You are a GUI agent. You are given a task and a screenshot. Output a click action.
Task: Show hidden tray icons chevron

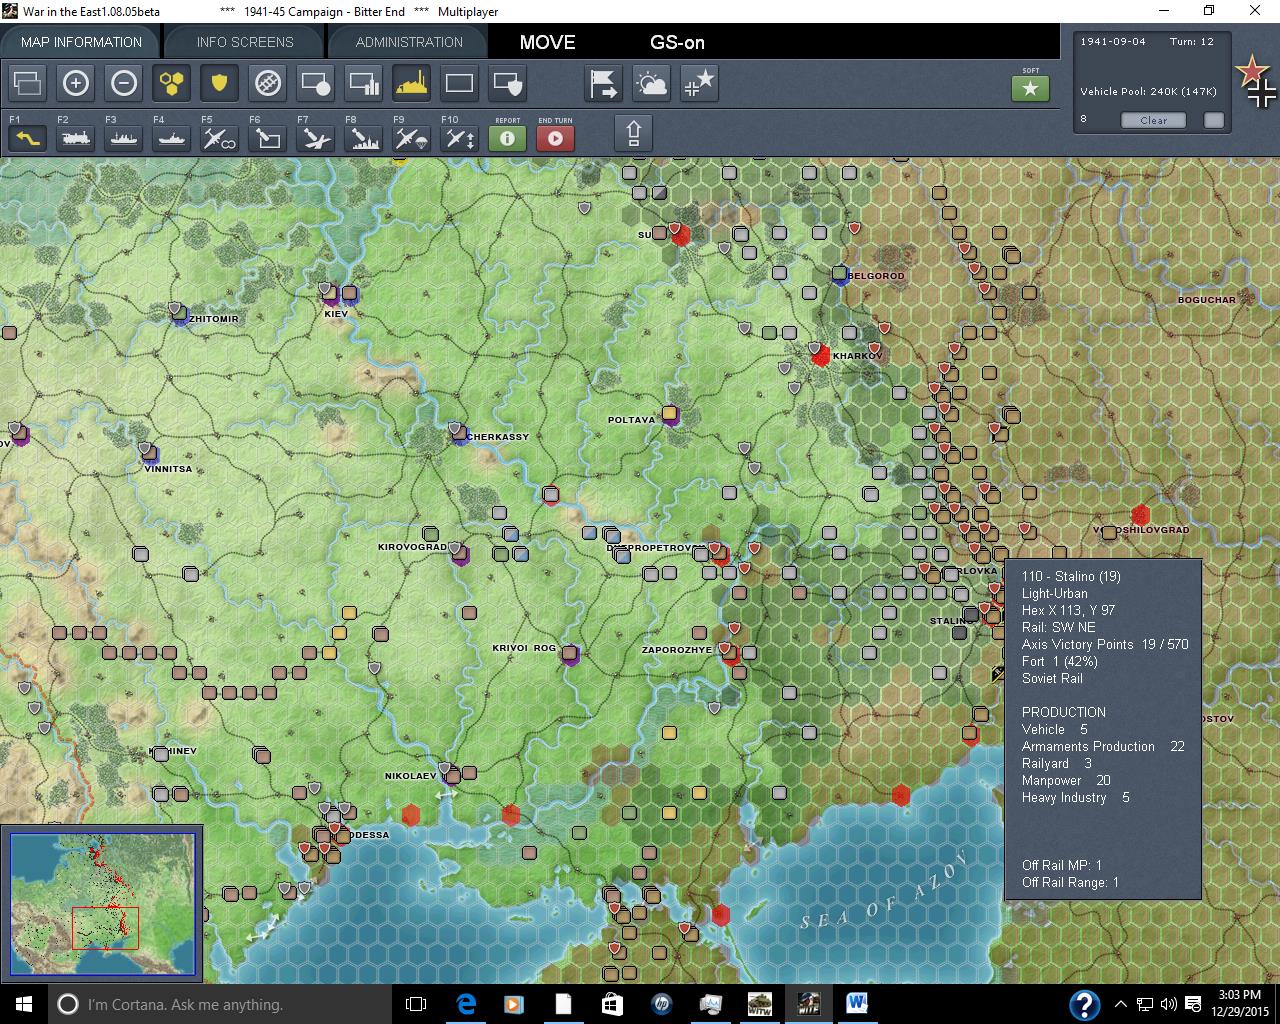point(1120,1004)
